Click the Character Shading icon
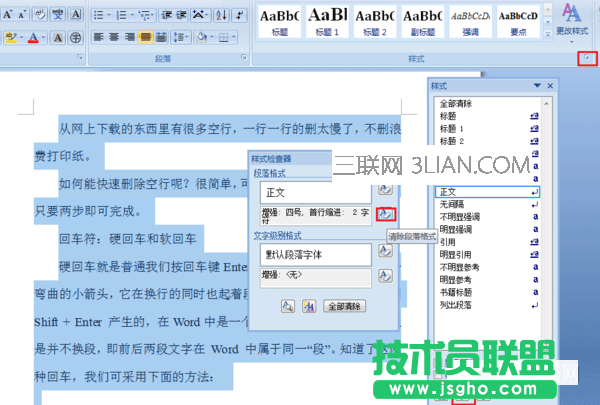This screenshot has height=405, width=600. pyautogui.click(x=58, y=38)
